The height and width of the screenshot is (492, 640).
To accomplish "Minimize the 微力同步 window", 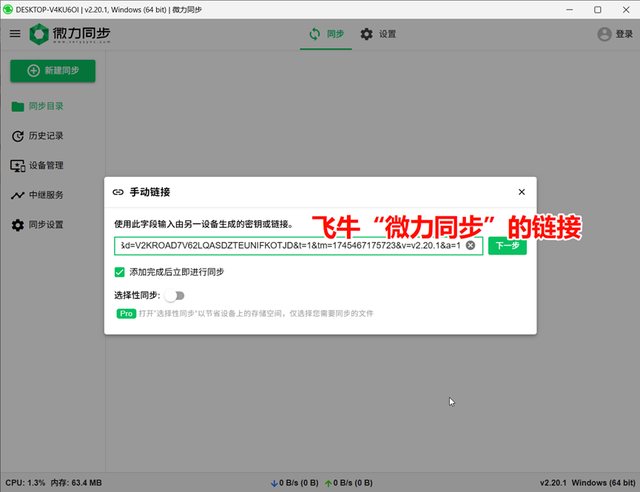I will point(570,9).
